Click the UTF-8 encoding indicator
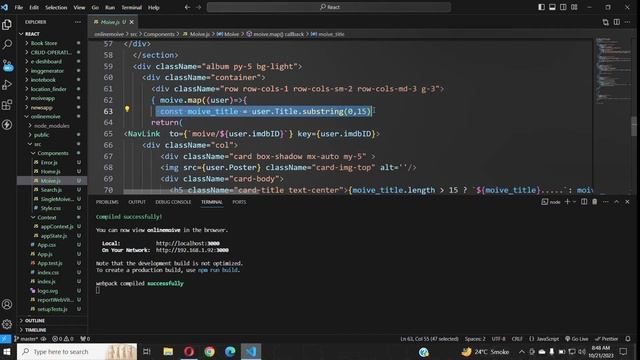640x360 pixels. pyautogui.click(x=498, y=339)
